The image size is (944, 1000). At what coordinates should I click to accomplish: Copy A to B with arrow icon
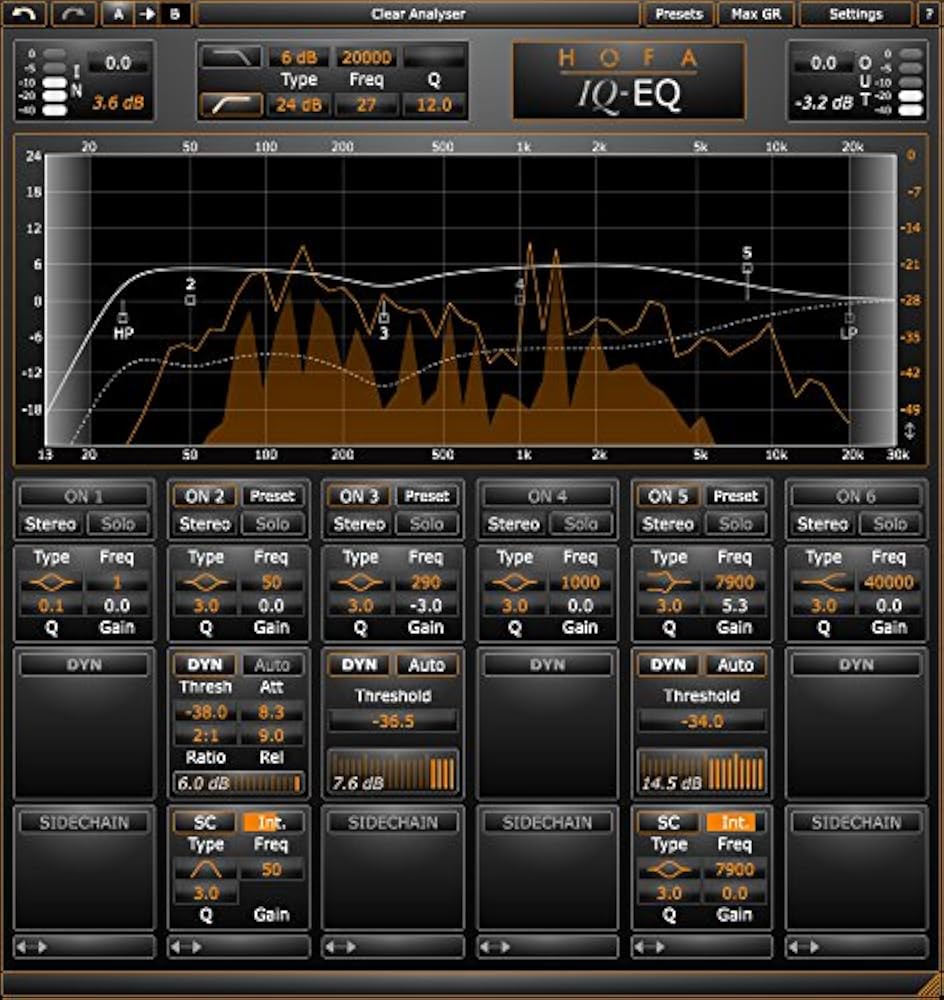pyautogui.click(x=147, y=14)
